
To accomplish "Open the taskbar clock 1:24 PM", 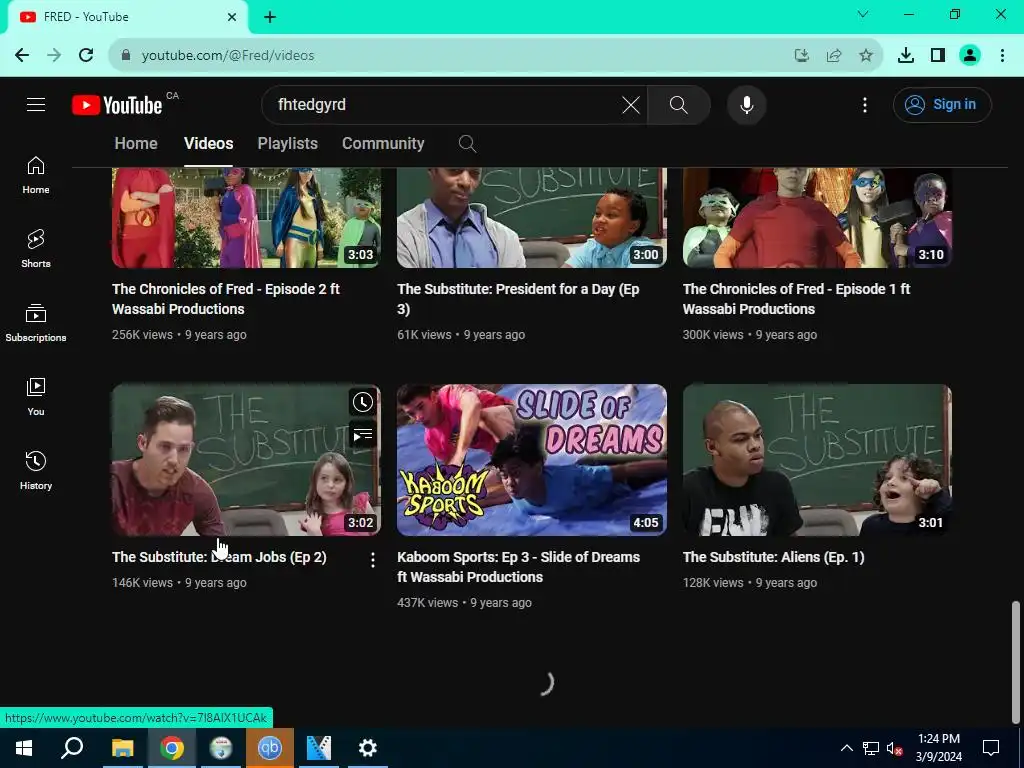I will pos(938,748).
